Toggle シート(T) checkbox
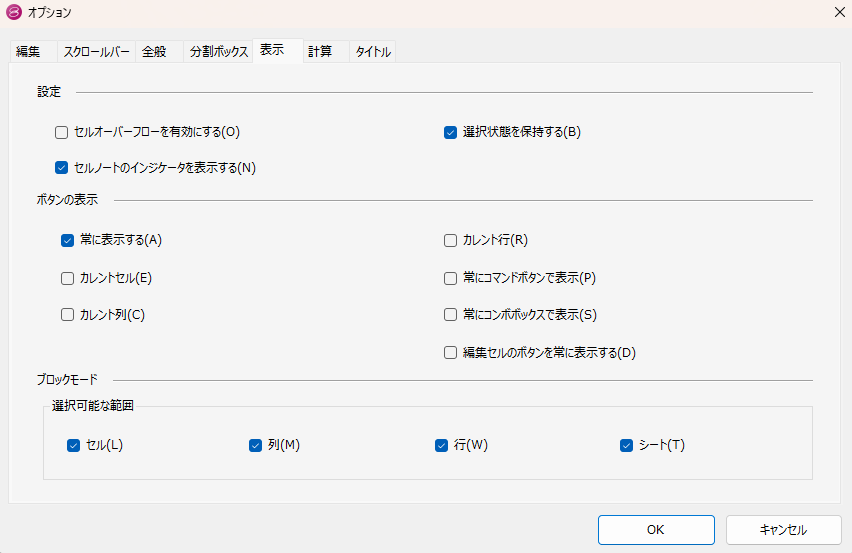Viewport: 852px width, 553px height. click(x=627, y=445)
